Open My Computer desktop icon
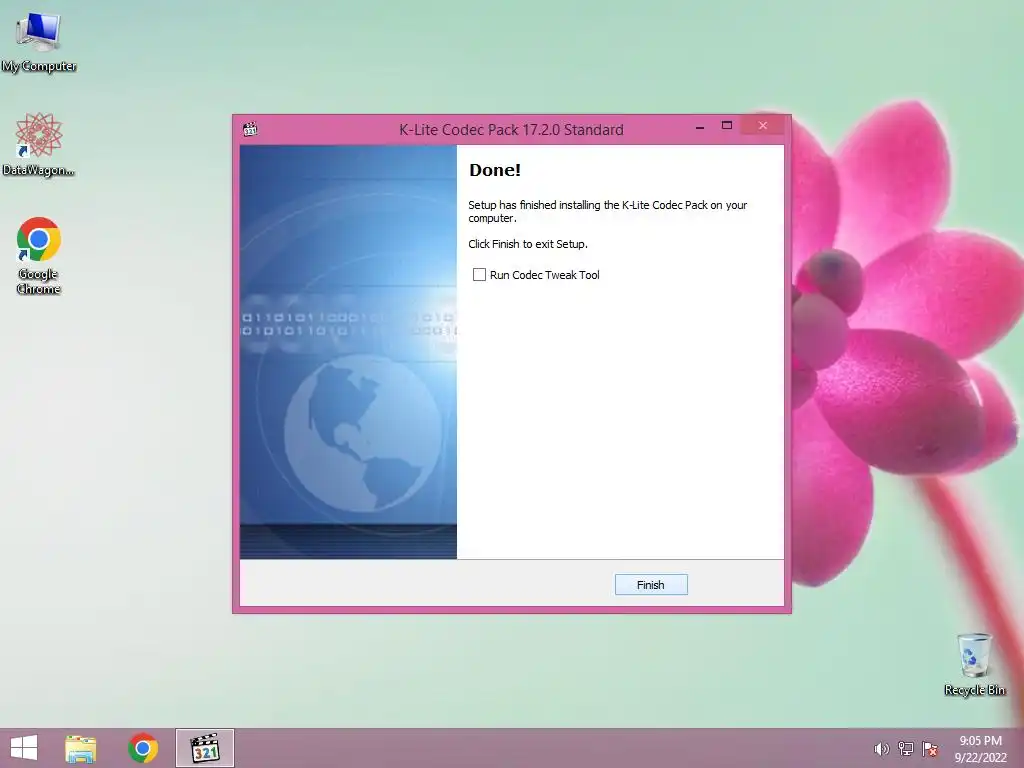The height and width of the screenshot is (768, 1024). coord(39,40)
